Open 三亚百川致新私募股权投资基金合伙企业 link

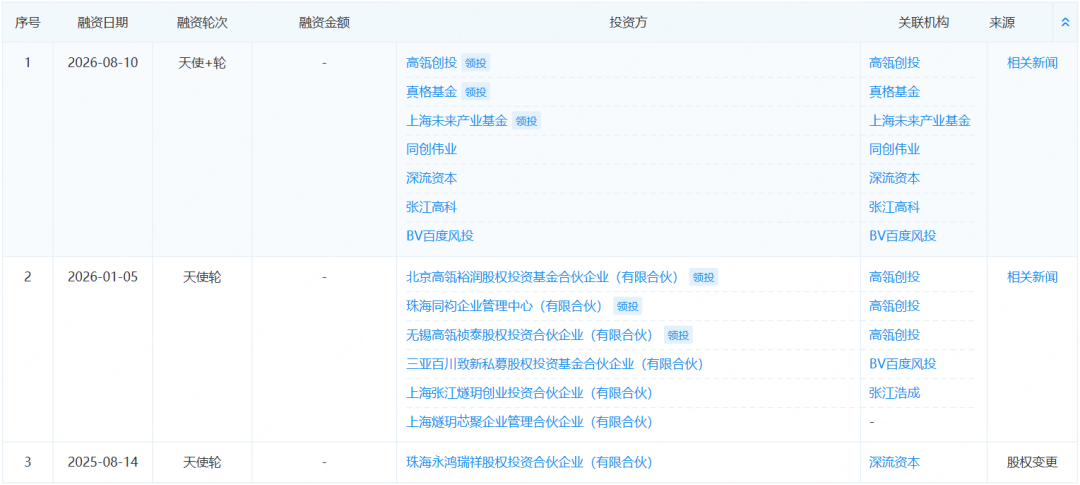(555, 364)
